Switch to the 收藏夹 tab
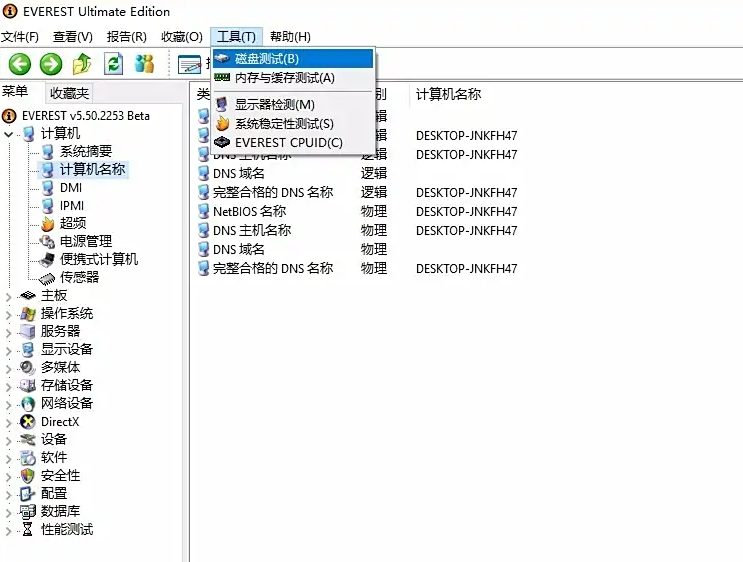The width and height of the screenshot is (743, 562). [x=69, y=93]
